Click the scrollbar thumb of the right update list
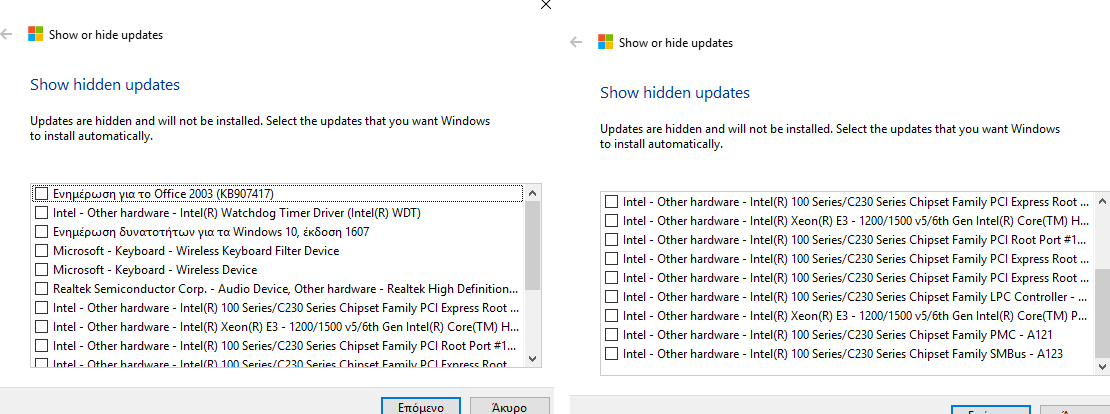The height and width of the screenshot is (414, 1110). click(x=1103, y=314)
